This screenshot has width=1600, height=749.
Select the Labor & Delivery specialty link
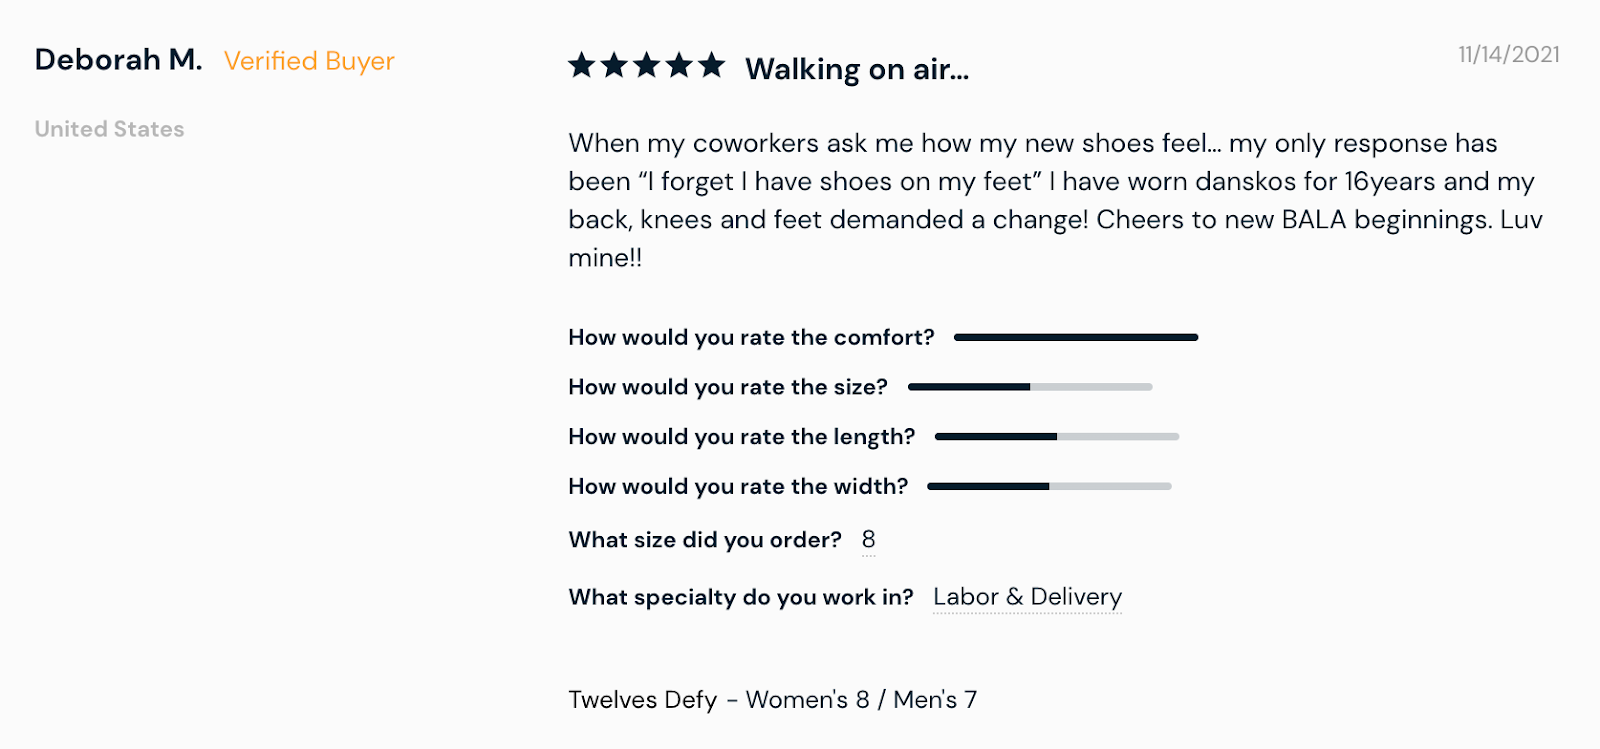tap(1027, 597)
